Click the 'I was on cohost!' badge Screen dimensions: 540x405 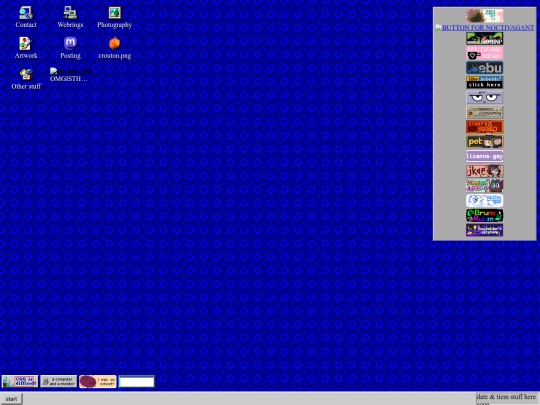click(x=98, y=381)
